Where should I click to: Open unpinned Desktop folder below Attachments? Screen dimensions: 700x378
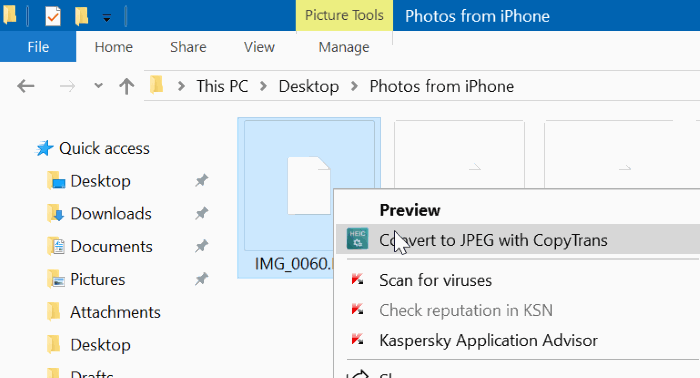click(100, 345)
